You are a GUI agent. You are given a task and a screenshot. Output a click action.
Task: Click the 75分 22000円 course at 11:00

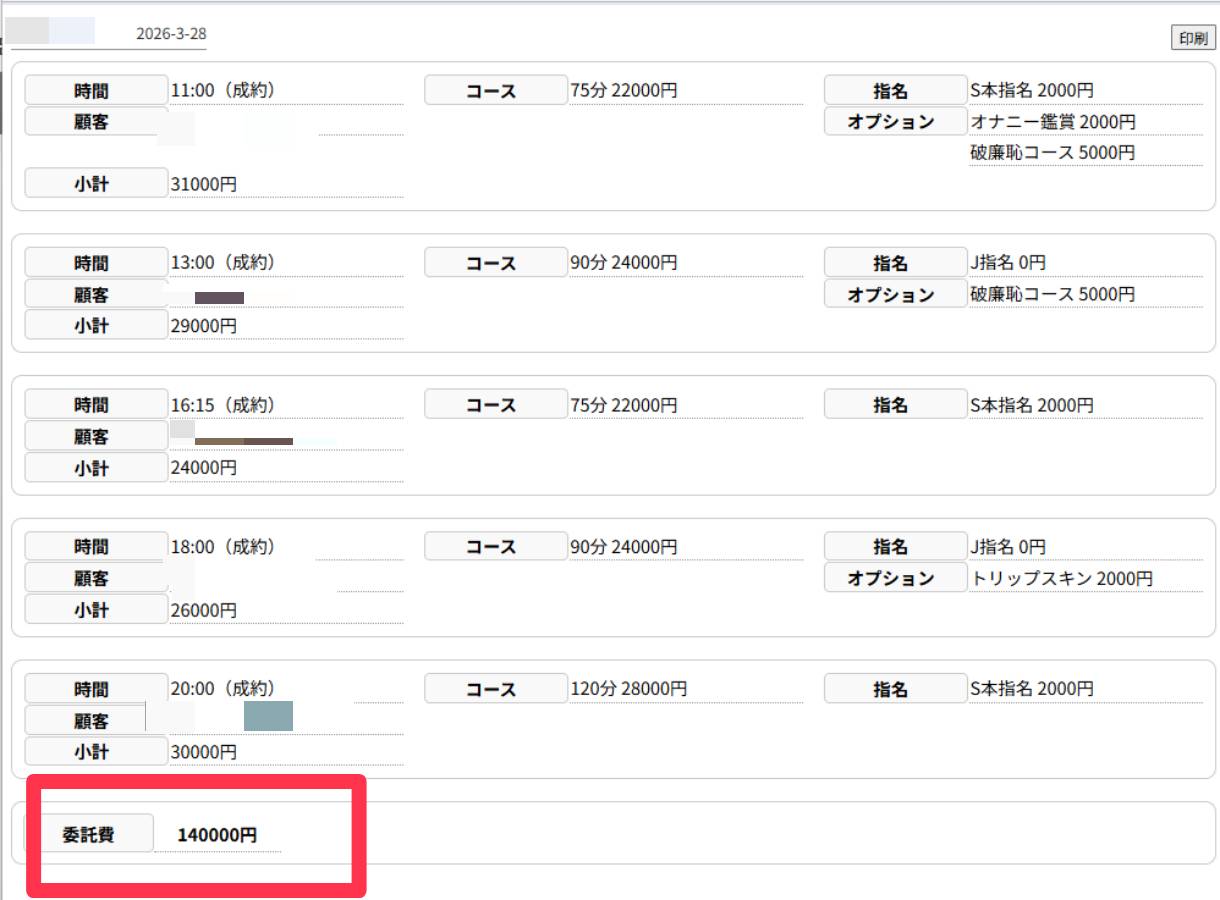coord(623,91)
